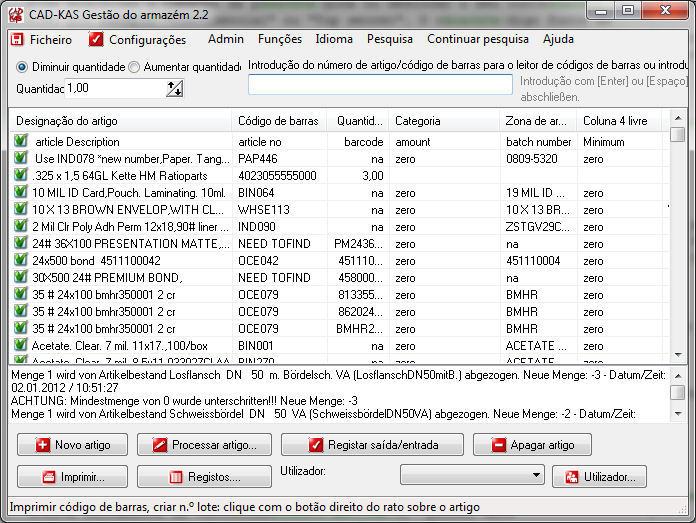Viewport: 696px width, 523px height.
Task: Click the article list vertical scrollbar
Action: [677, 240]
